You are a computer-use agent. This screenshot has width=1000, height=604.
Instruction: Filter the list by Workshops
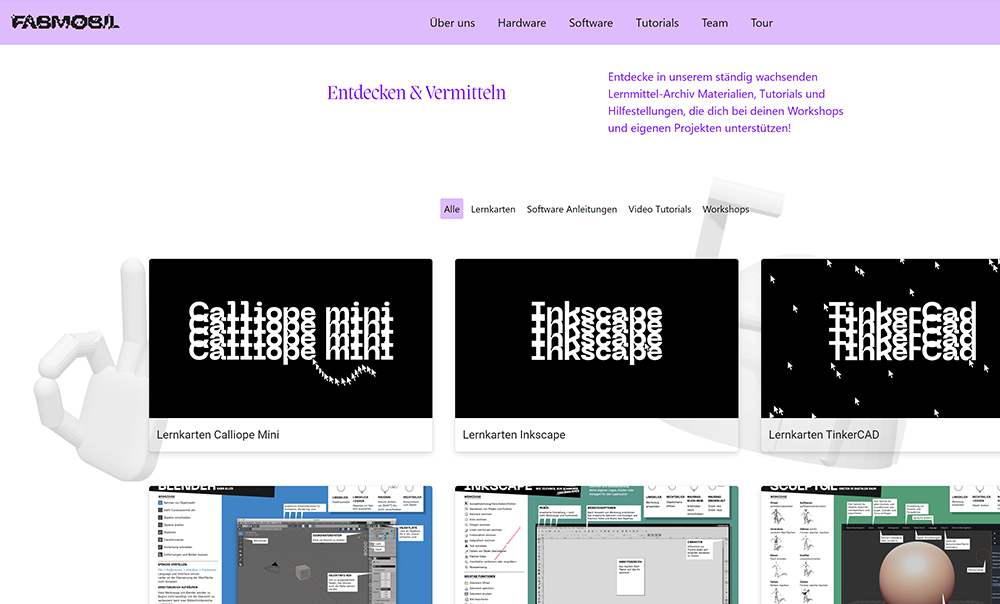point(726,209)
